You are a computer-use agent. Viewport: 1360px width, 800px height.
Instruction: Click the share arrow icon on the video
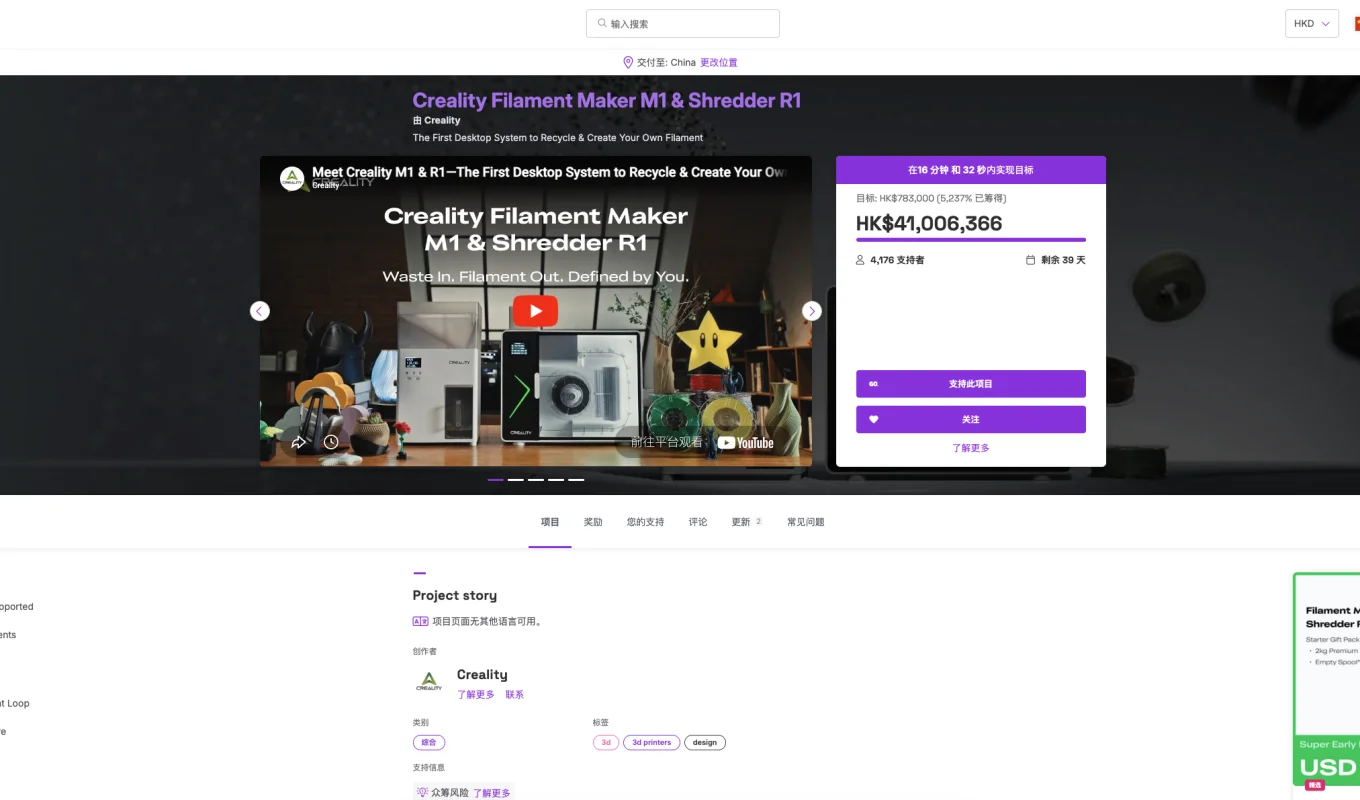(x=298, y=441)
